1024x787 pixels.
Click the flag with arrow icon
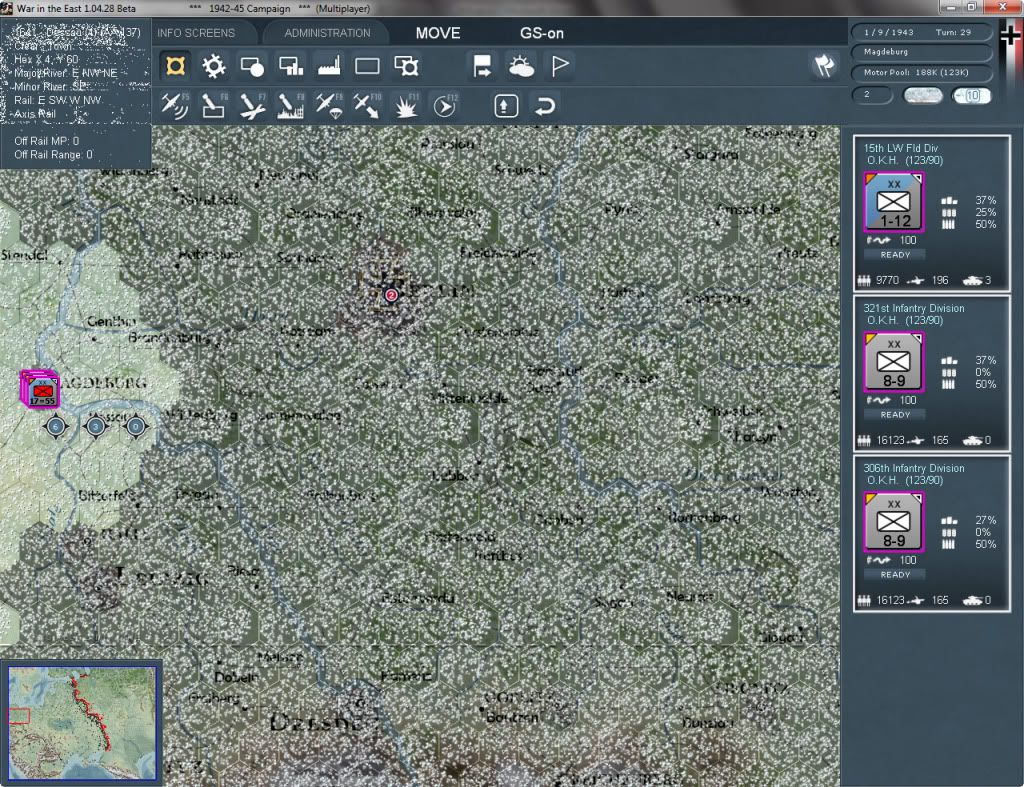[482, 66]
